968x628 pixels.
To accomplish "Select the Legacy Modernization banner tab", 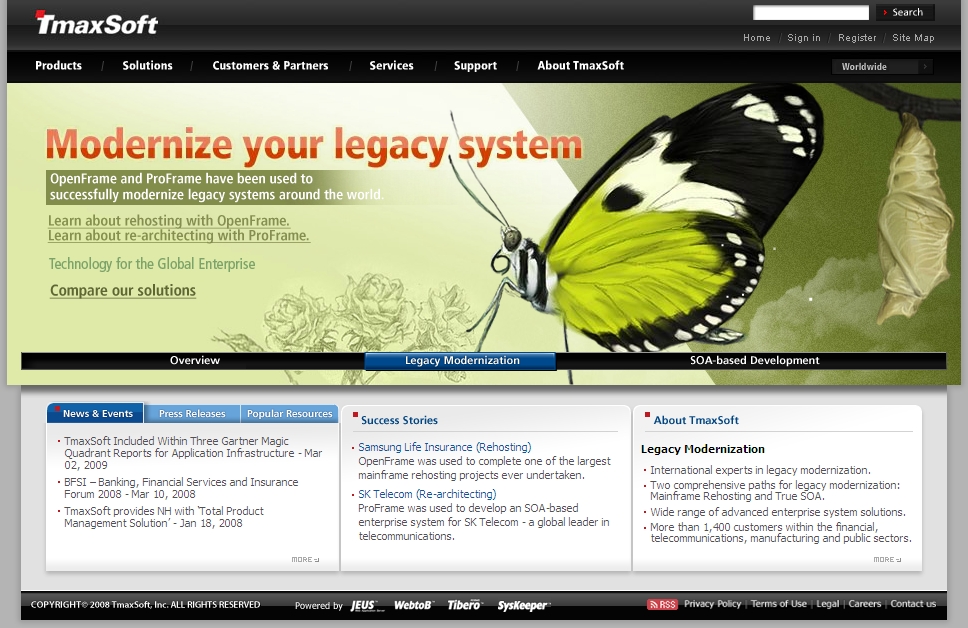I will (461, 361).
